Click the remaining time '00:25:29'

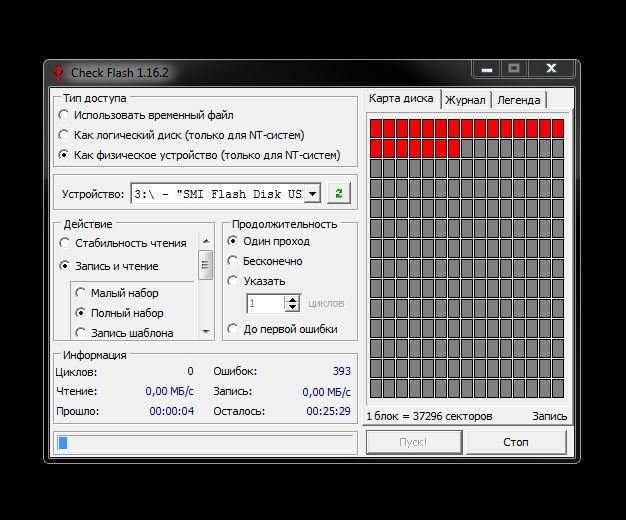pyautogui.click(x=328, y=411)
